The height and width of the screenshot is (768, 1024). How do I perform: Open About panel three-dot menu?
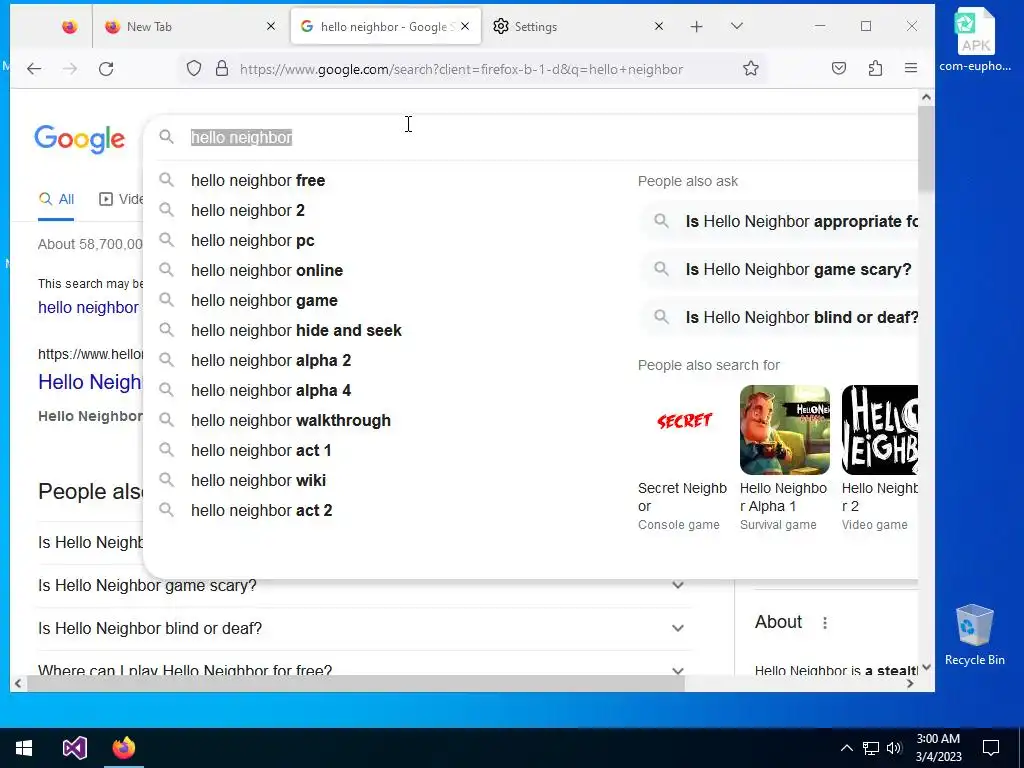point(825,623)
